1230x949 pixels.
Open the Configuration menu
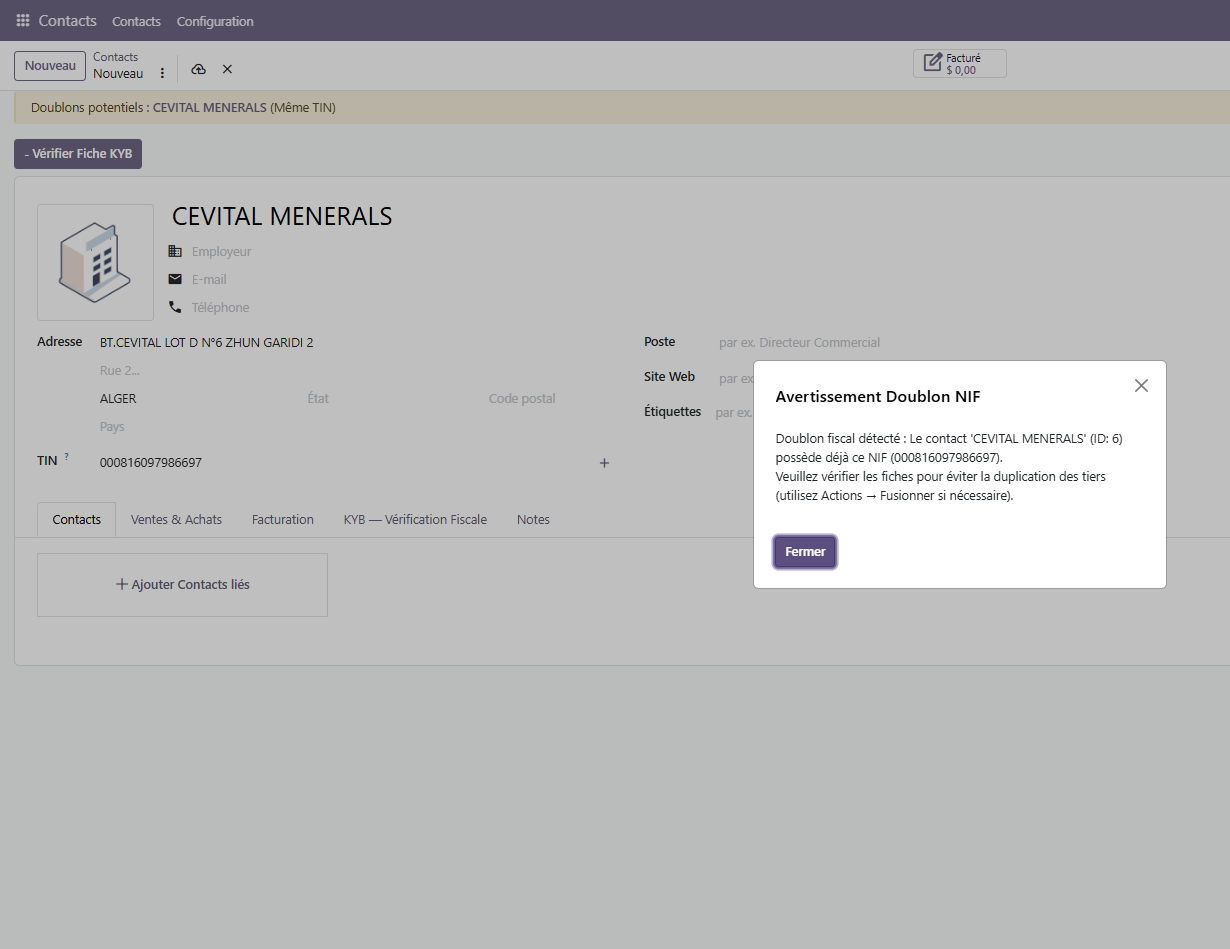[215, 21]
